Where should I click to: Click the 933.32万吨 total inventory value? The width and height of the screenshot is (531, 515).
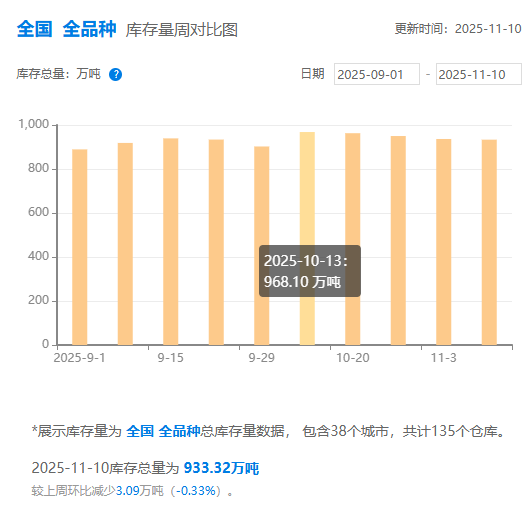(x=221, y=468)
